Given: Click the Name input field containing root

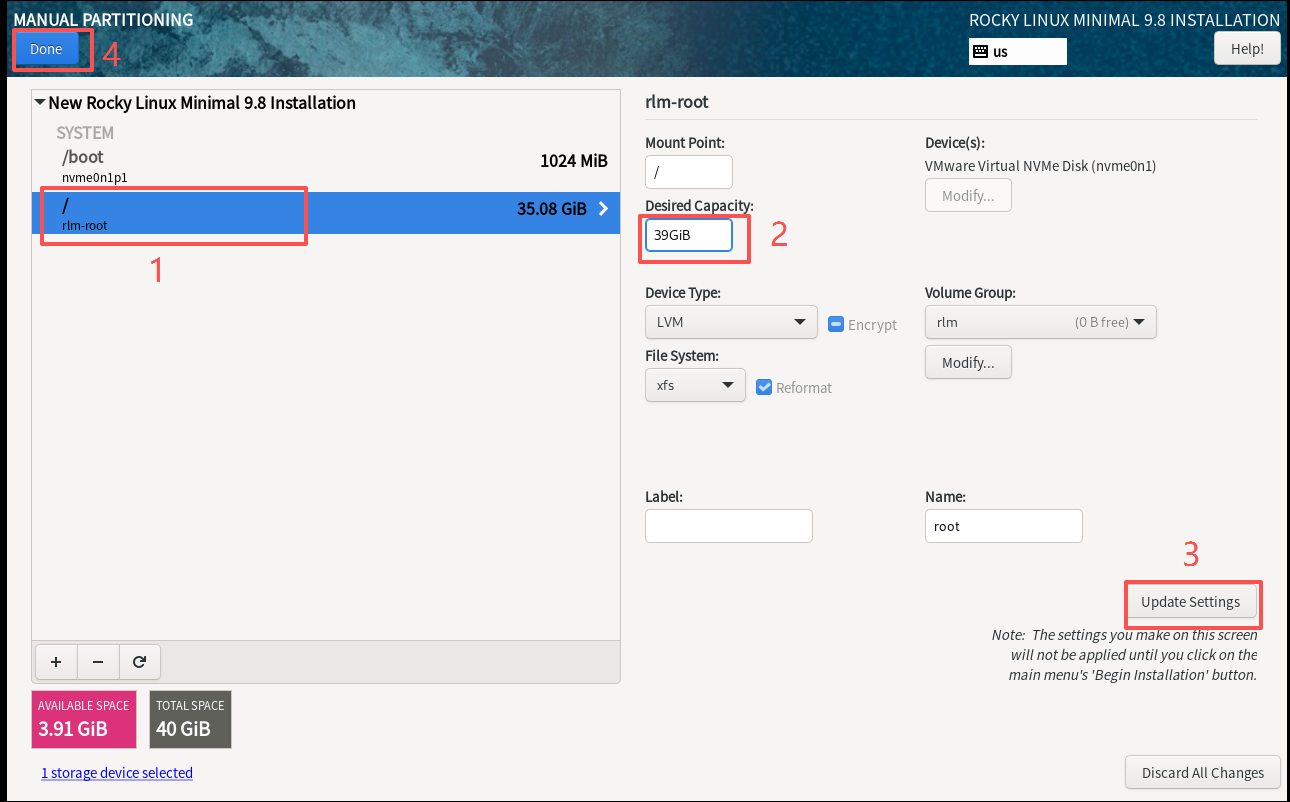Looking at the screenshot, I should point(1004,526).
